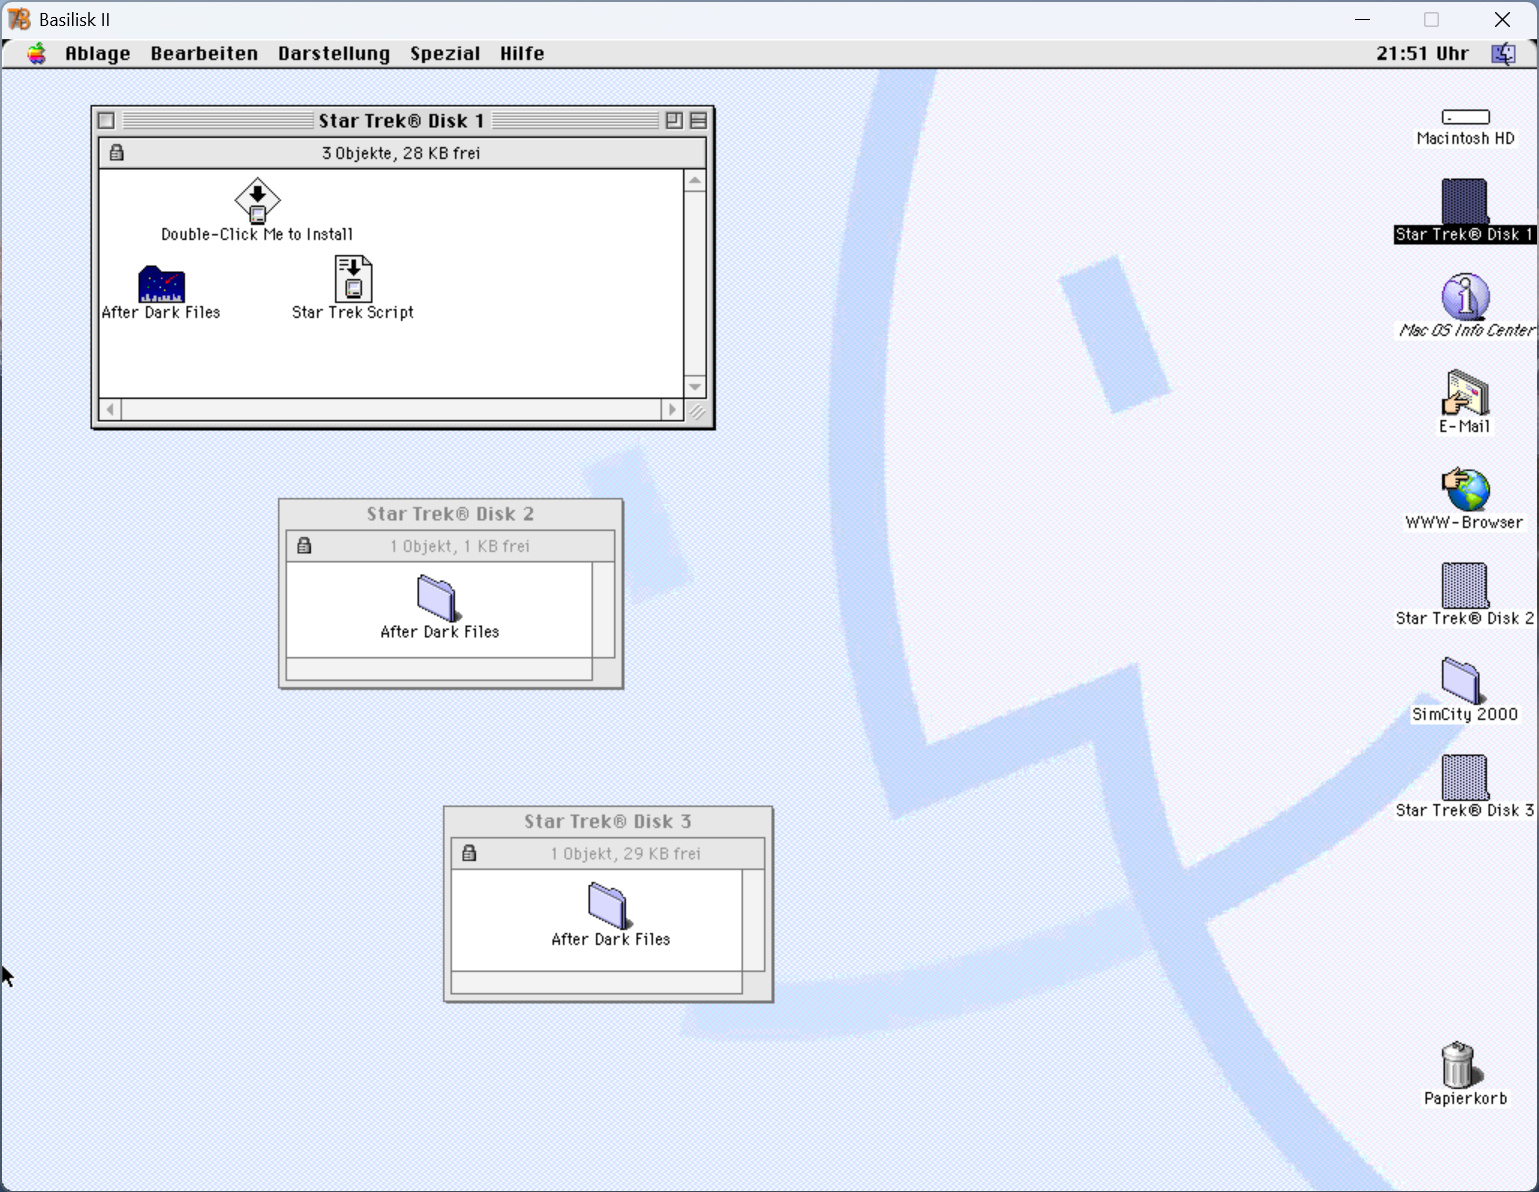Screen dimensions: 1539x1192
Task: Click scroll left arrow in Disk 1 window
Action: tap(111, 410)
